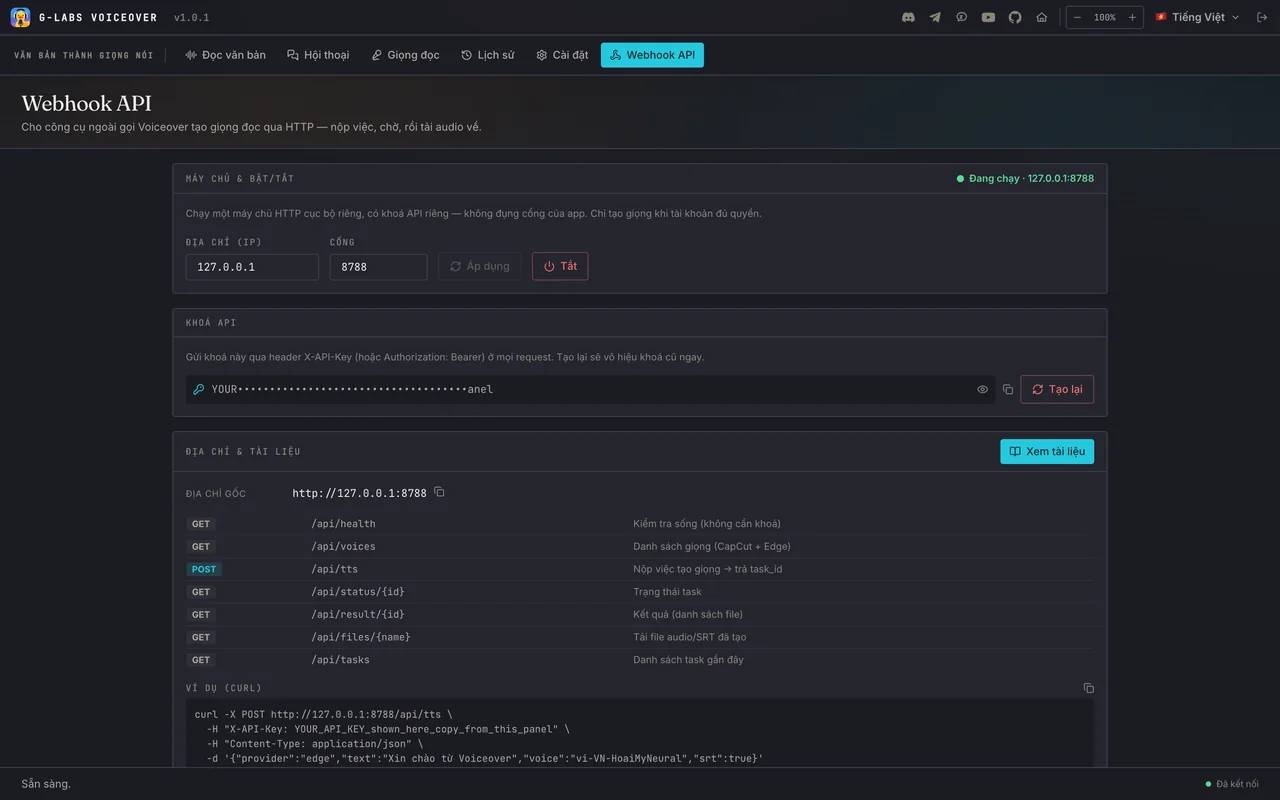Copy the API key with copy icon

pos(1008,389)
